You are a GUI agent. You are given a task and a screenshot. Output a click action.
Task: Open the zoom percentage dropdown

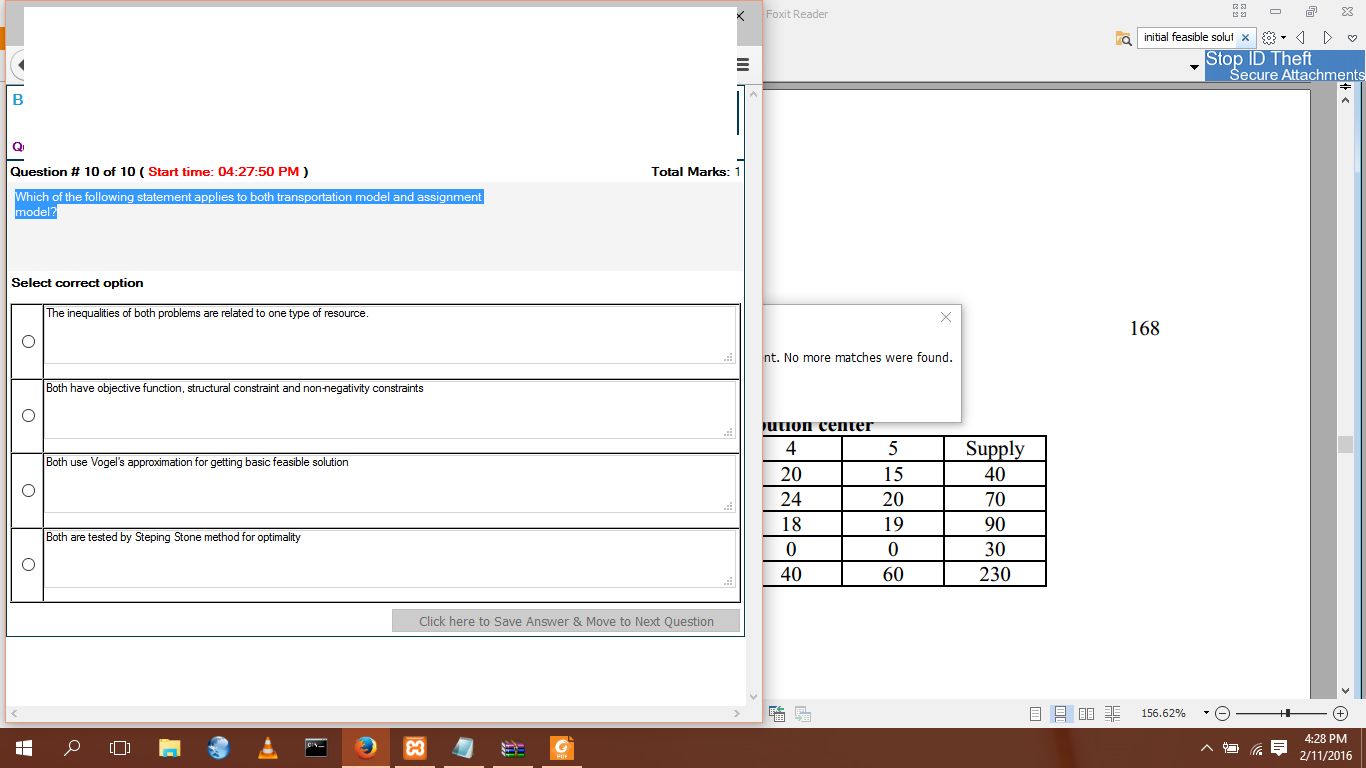[1206, 714]
